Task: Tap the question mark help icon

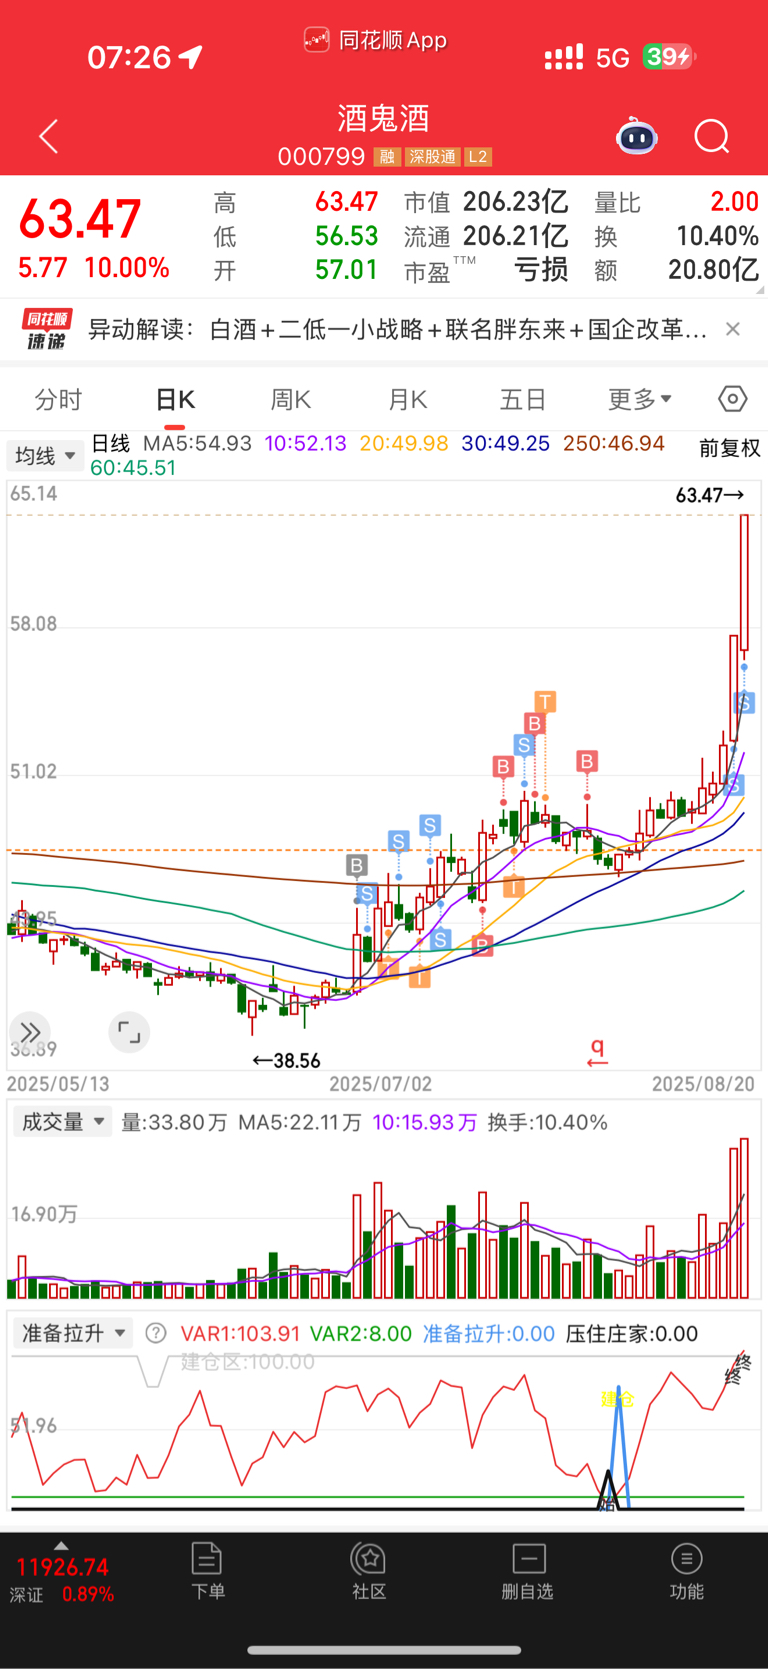Action: [x=155, y=1333]
